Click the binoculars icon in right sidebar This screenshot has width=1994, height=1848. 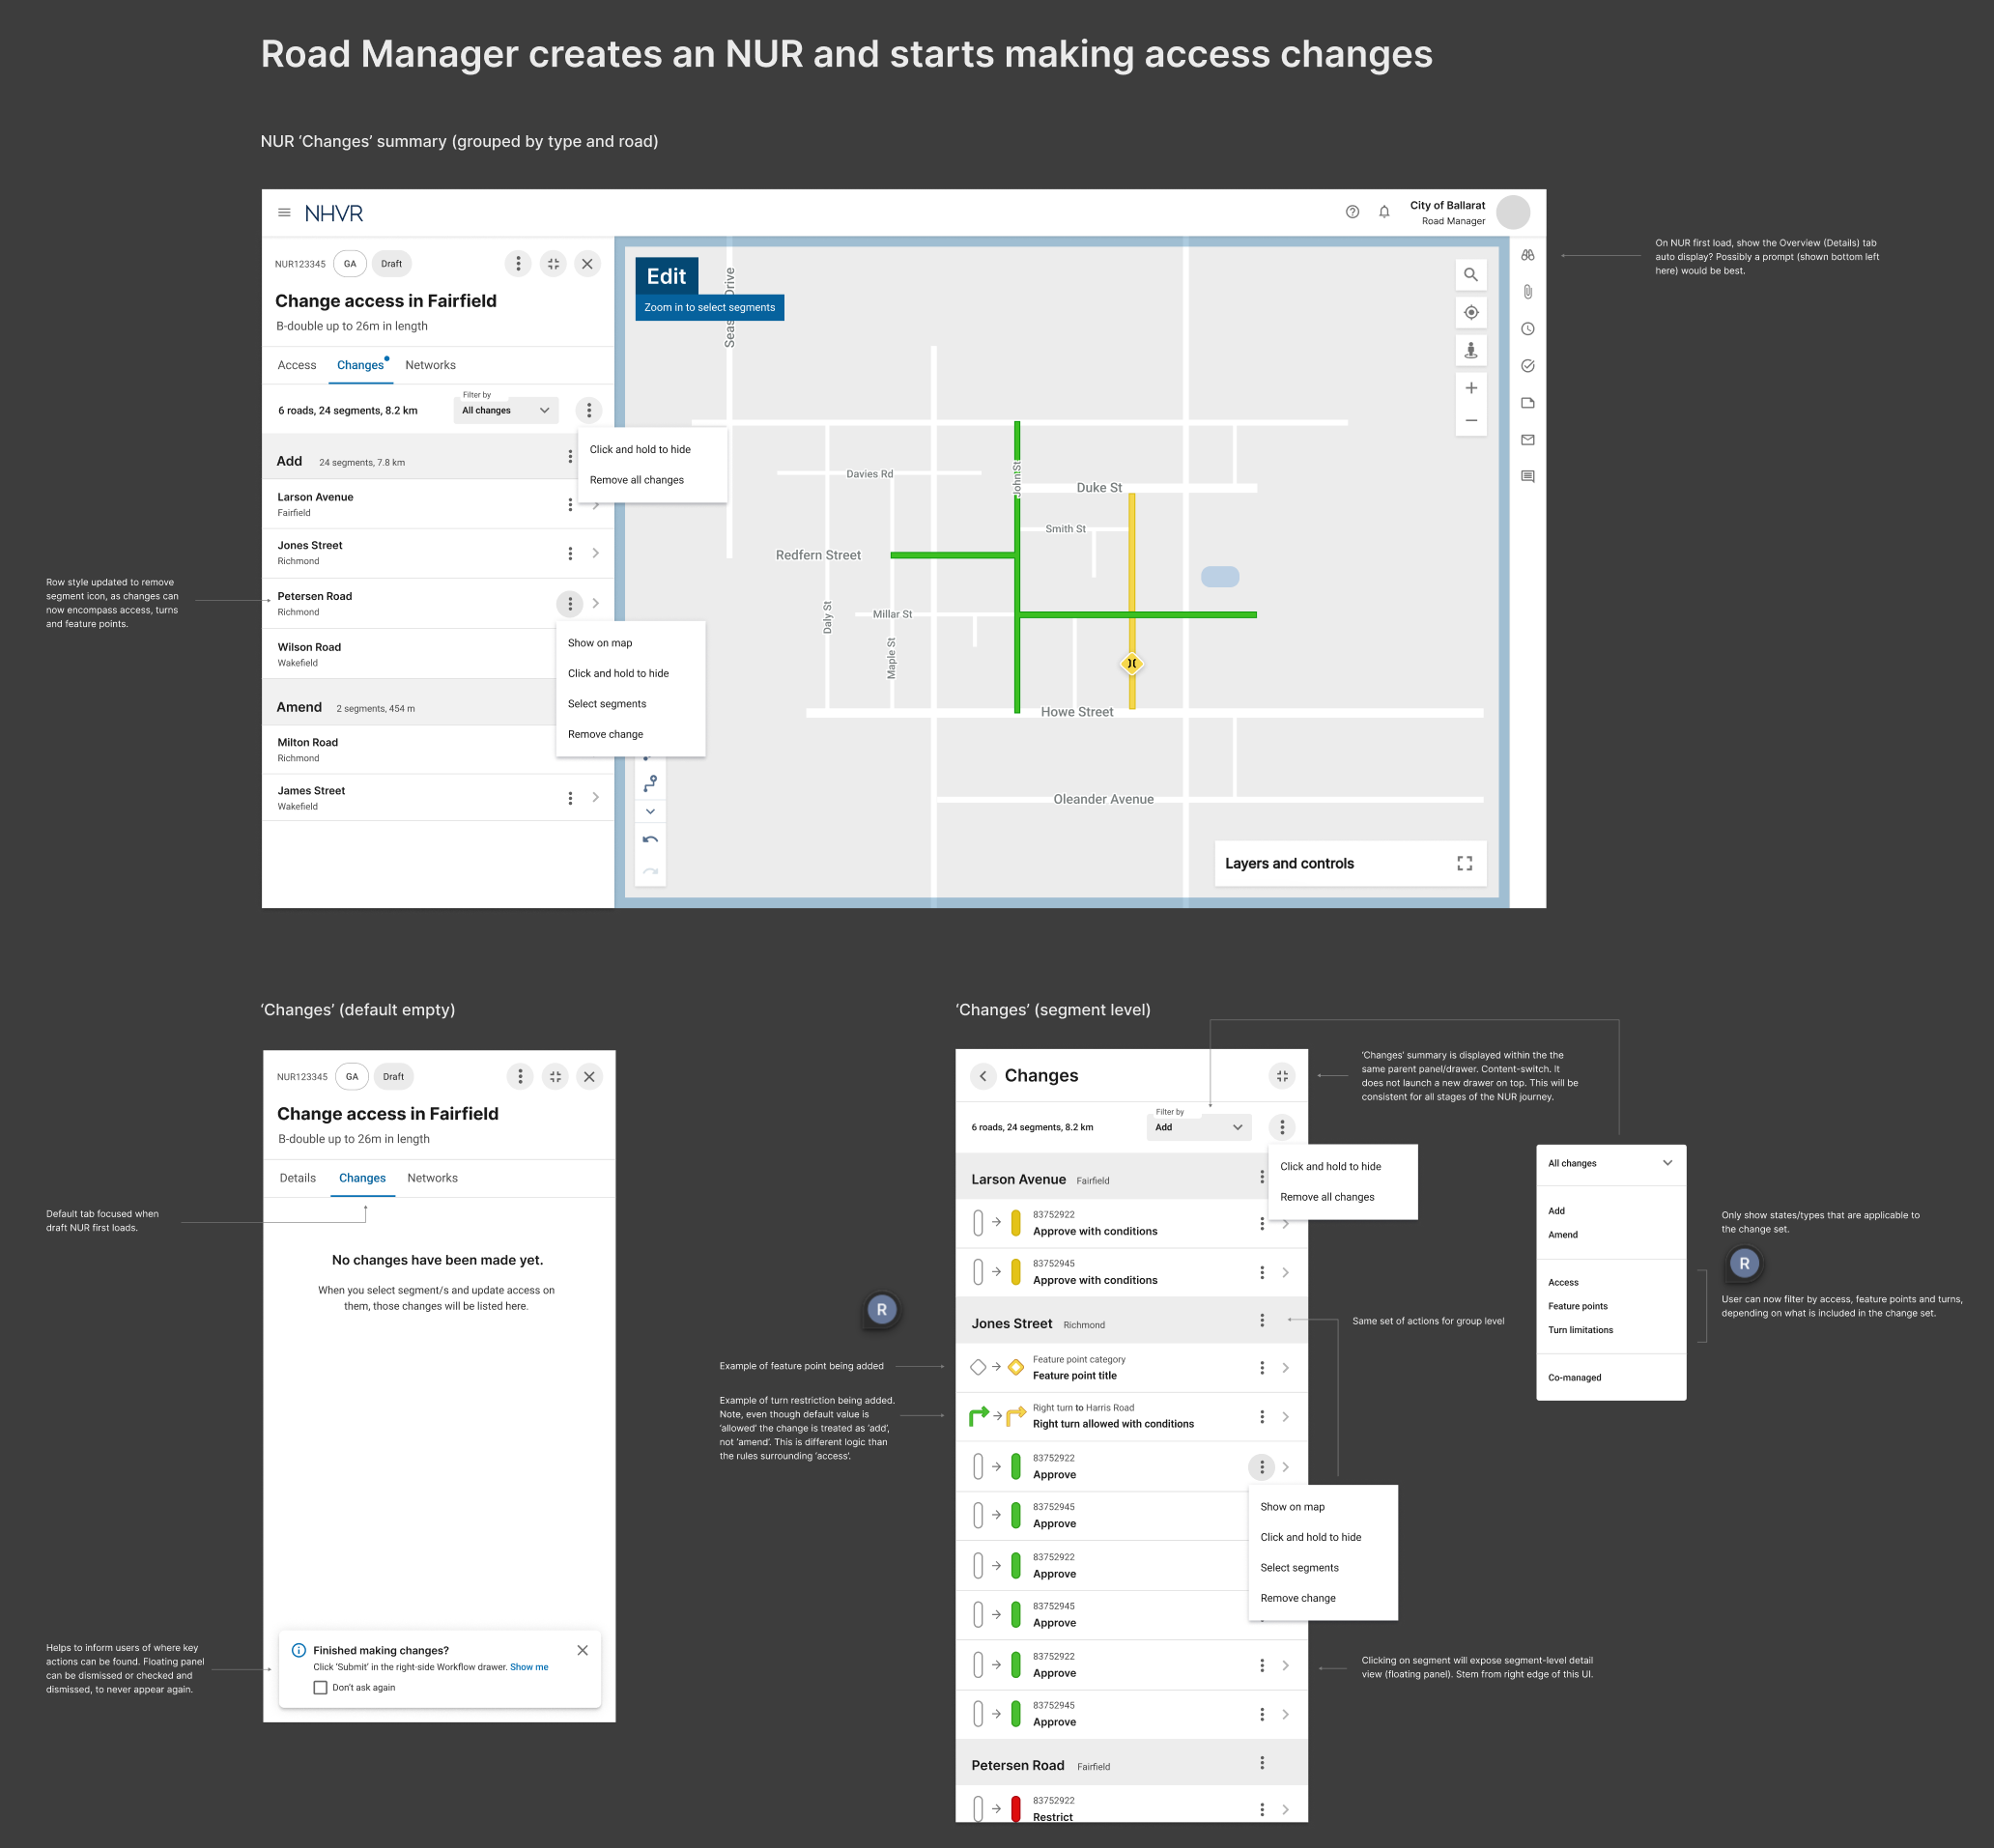point(1527,255)
